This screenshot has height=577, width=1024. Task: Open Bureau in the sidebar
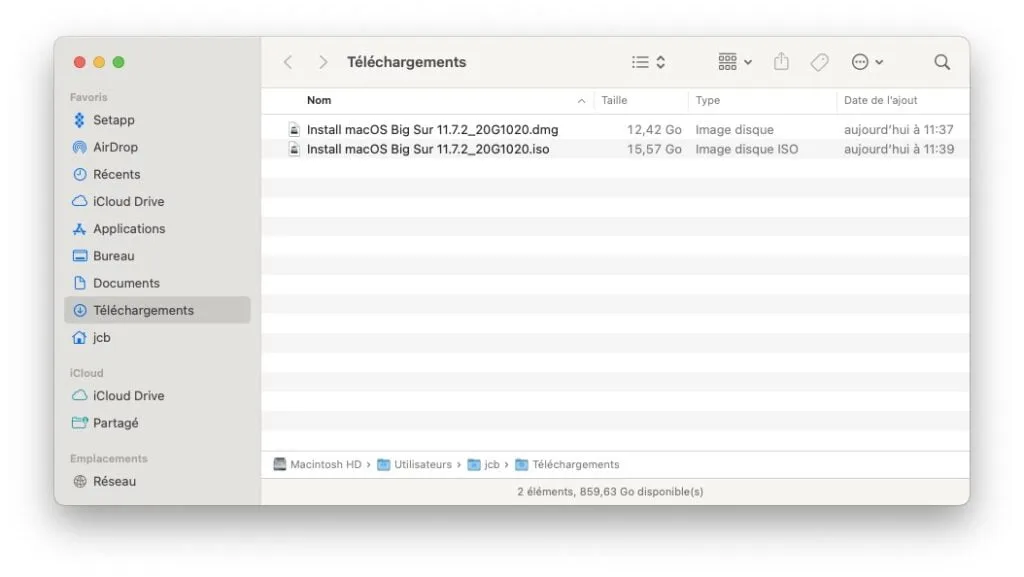(104, 256)
